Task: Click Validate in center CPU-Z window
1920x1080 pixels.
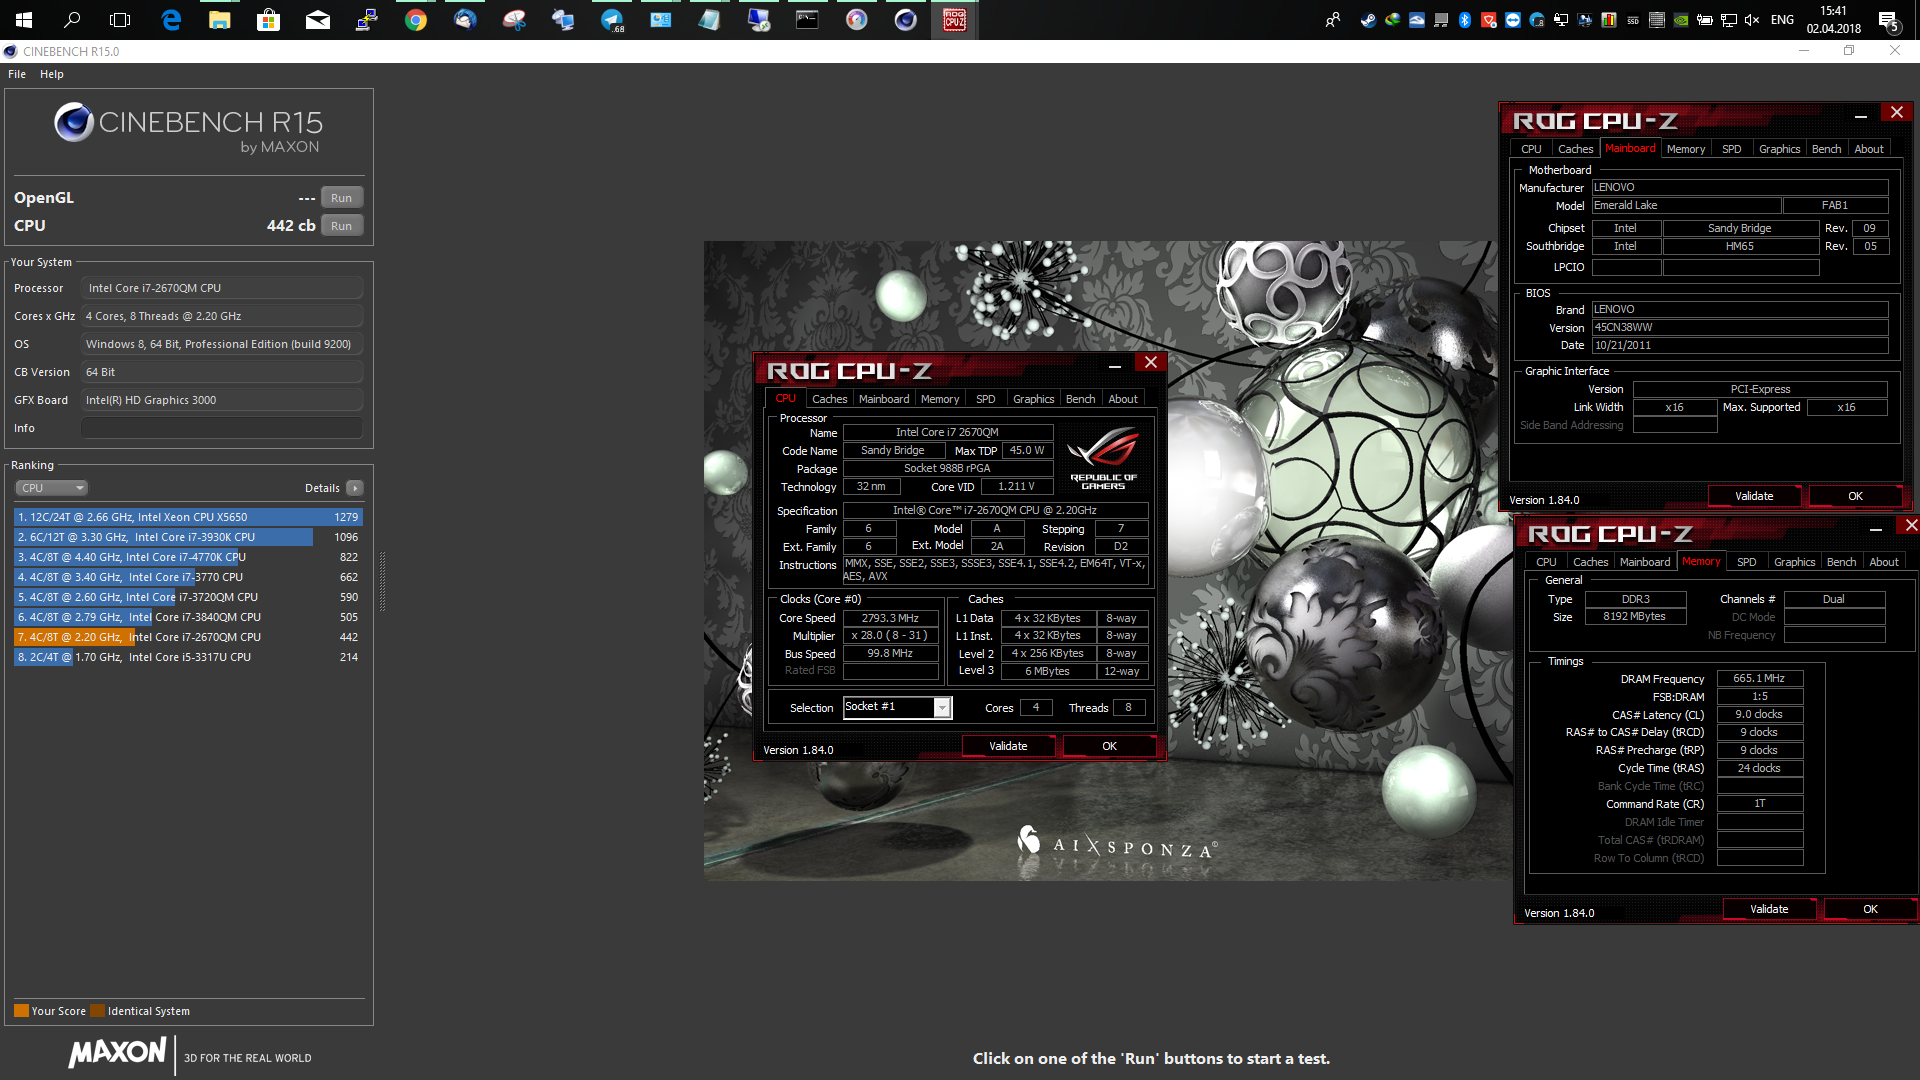Action: point(1008,746)
